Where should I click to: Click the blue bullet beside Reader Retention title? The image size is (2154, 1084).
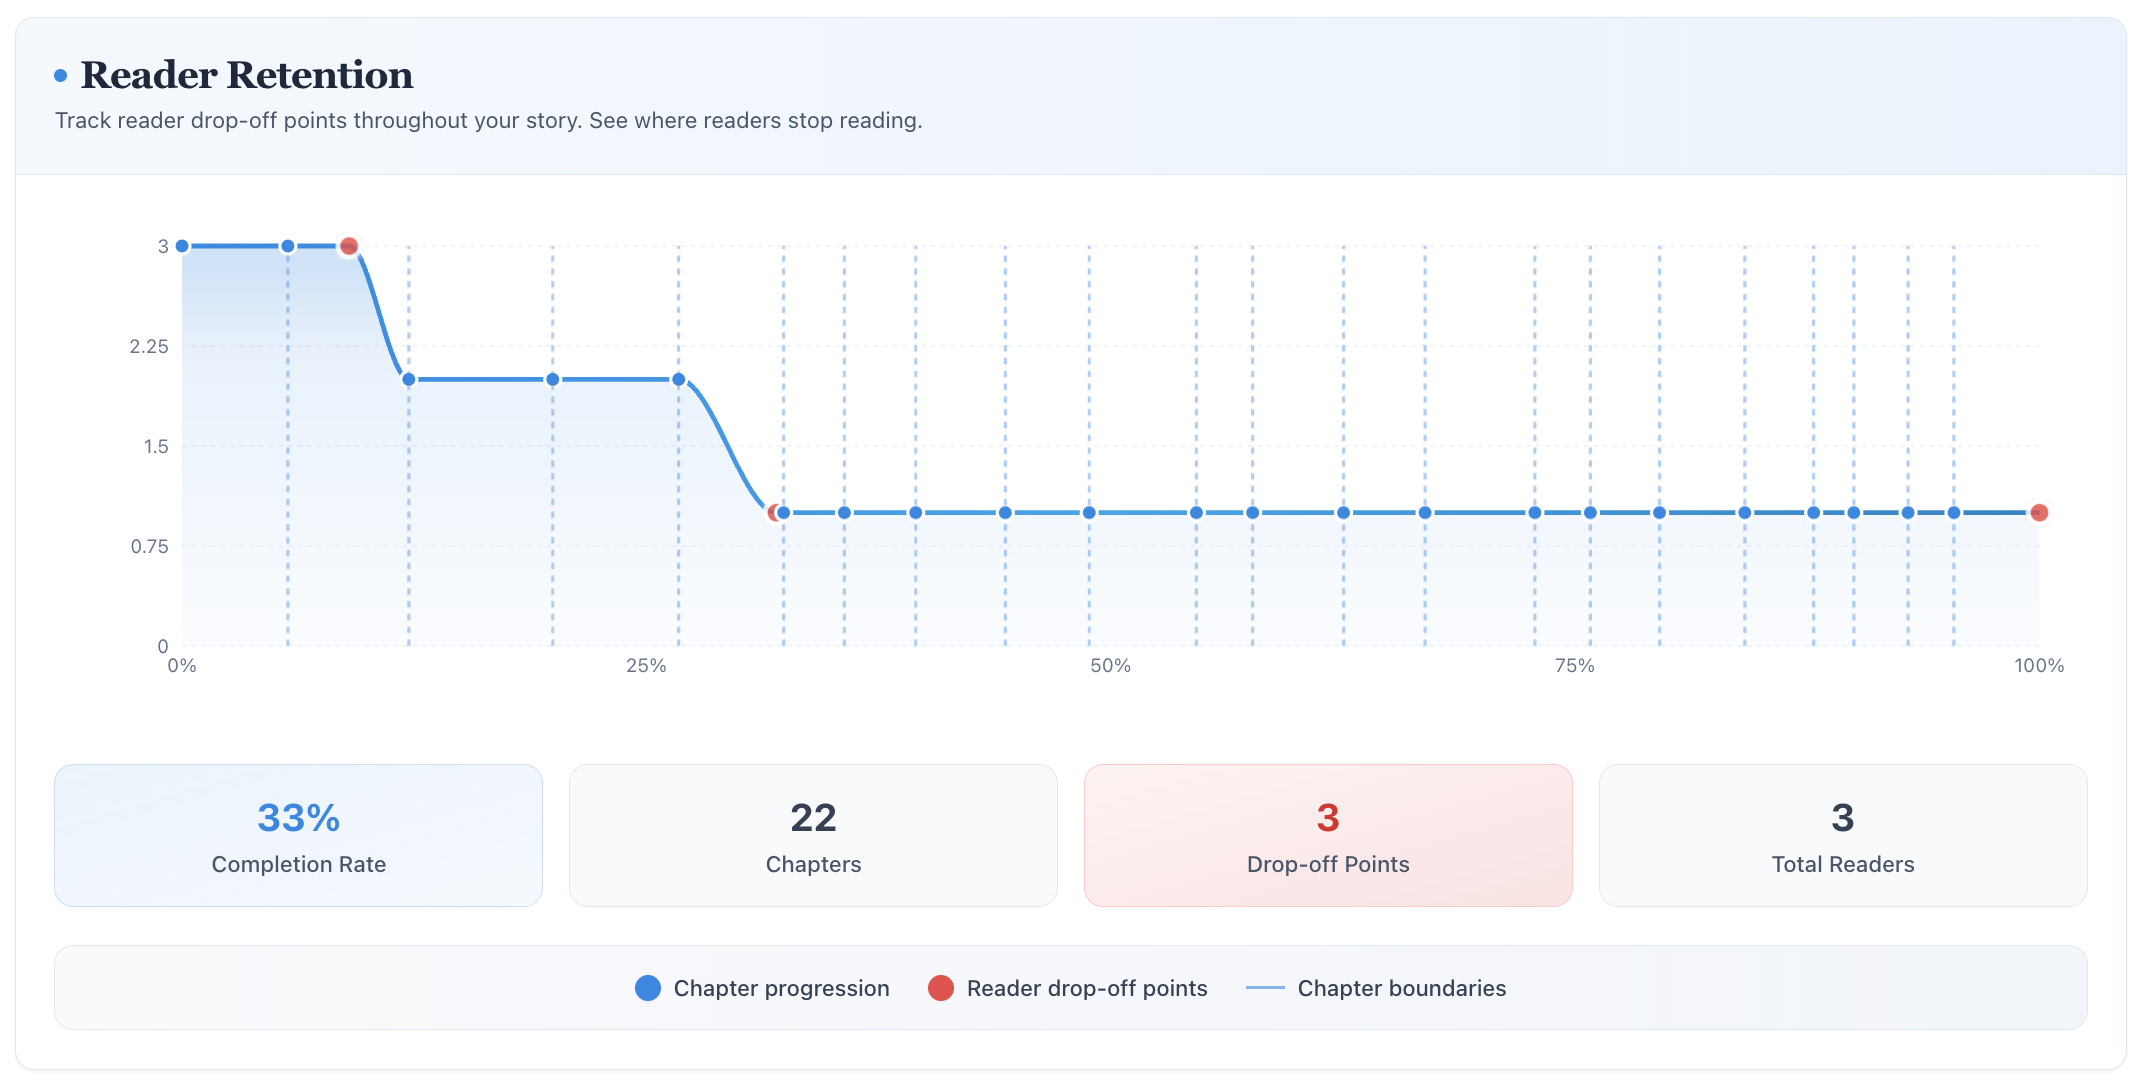[x=61, y=76]
